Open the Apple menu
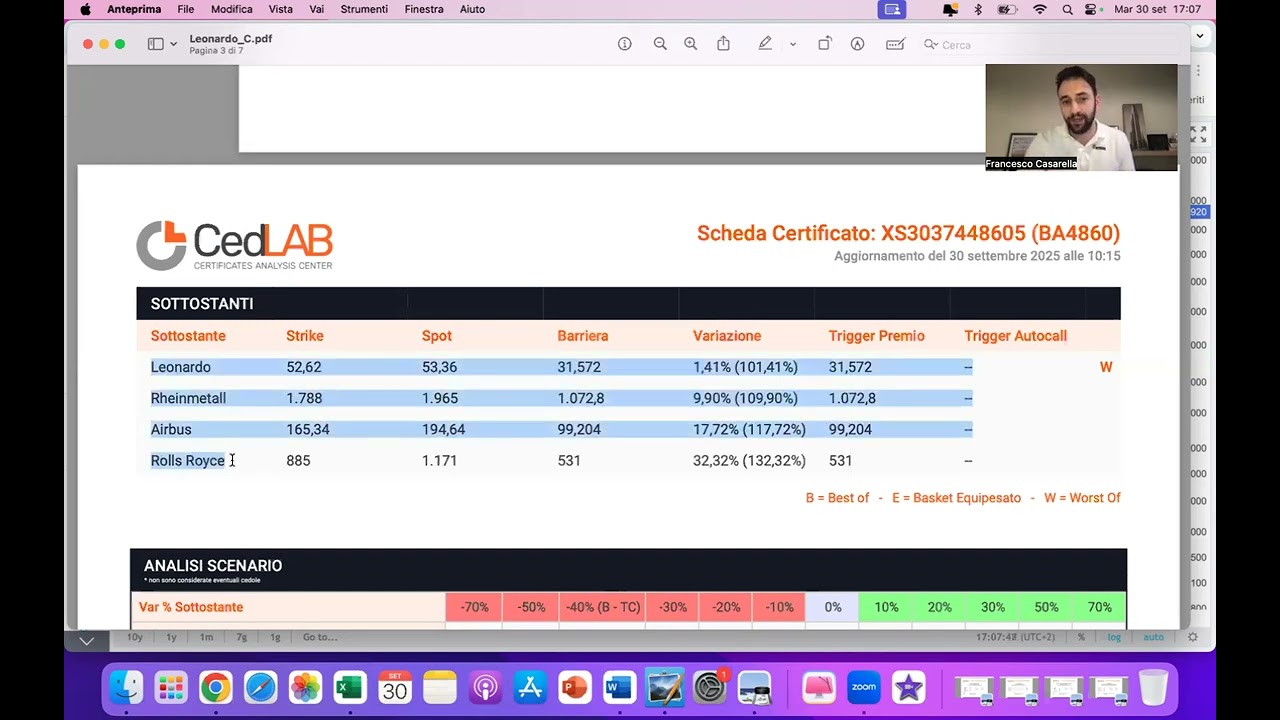The image size is (1280, 720). [x=86, y=9]
